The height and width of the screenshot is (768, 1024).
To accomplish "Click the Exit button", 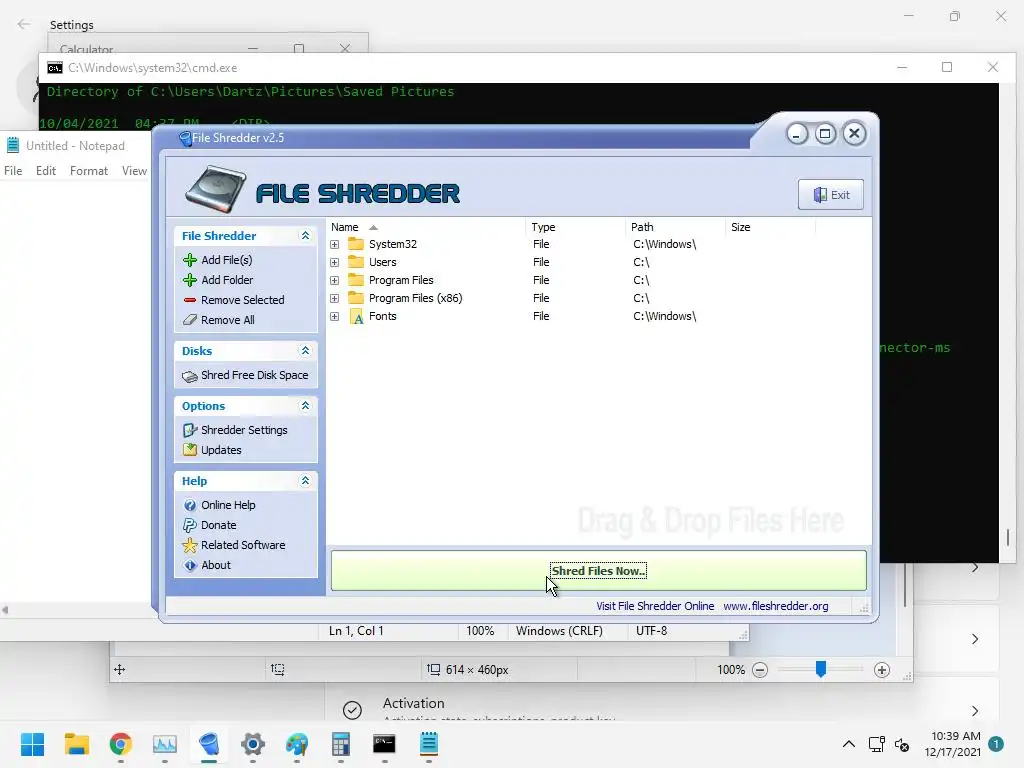I will [831, 195].
